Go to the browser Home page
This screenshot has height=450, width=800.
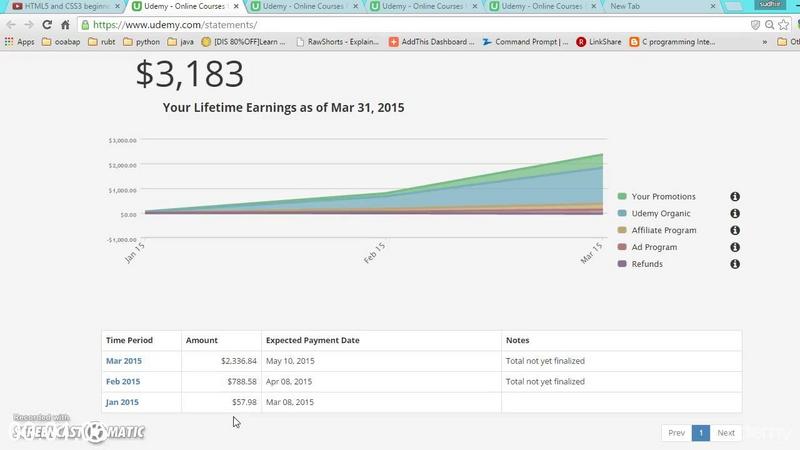click(65, 24)
